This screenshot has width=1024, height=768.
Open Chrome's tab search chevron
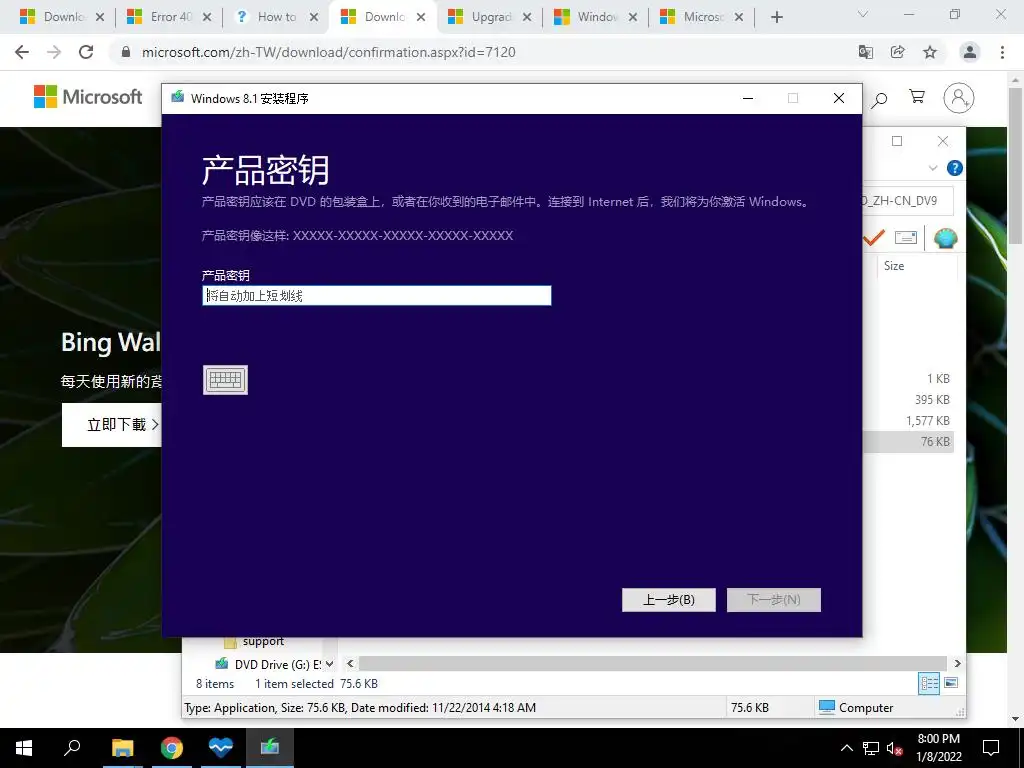point(863,14)
